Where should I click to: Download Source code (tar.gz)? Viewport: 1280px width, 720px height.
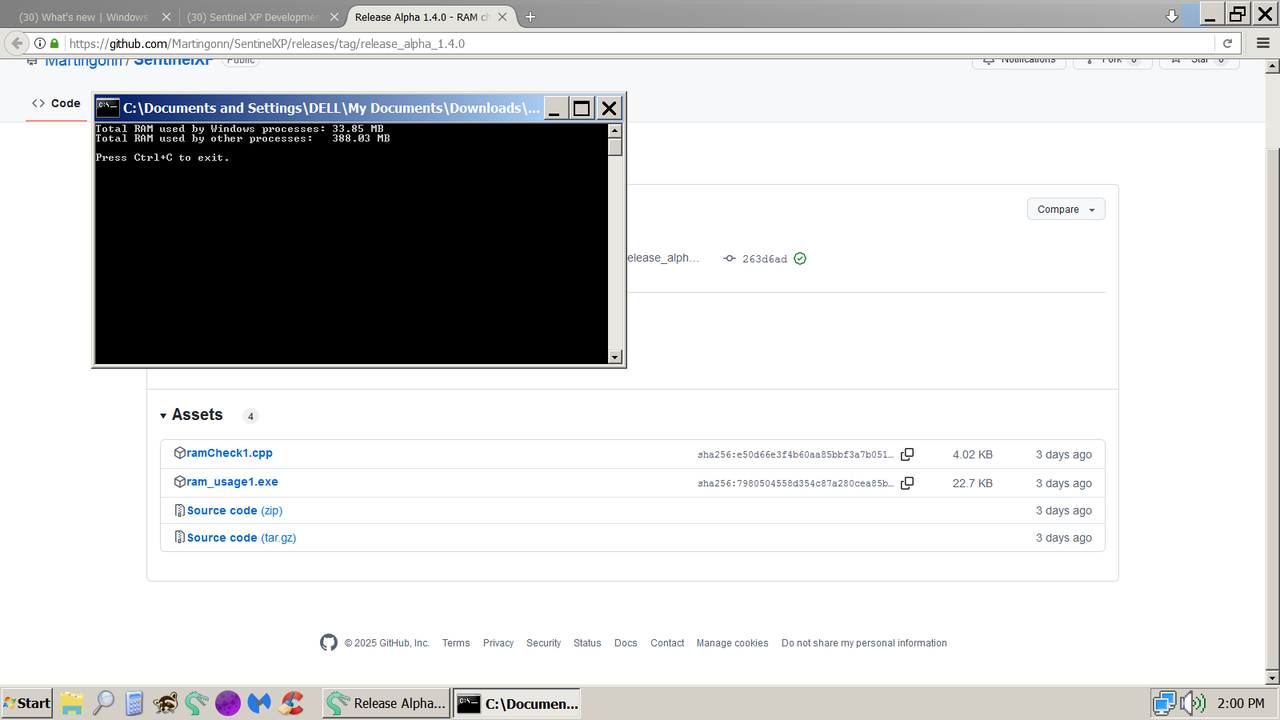241,538
